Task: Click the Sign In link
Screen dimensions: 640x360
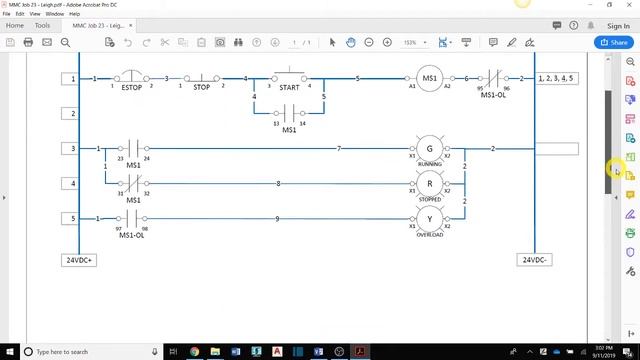Action: click(x=618, y=26)
